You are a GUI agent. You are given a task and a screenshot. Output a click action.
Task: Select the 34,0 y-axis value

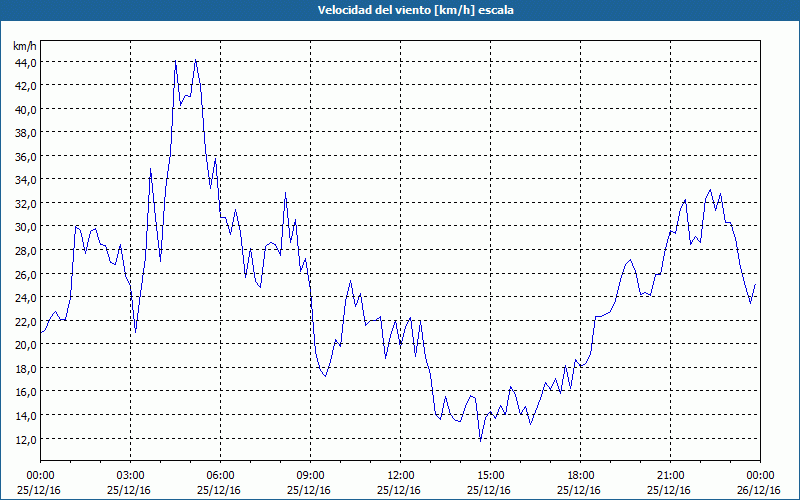26,180
